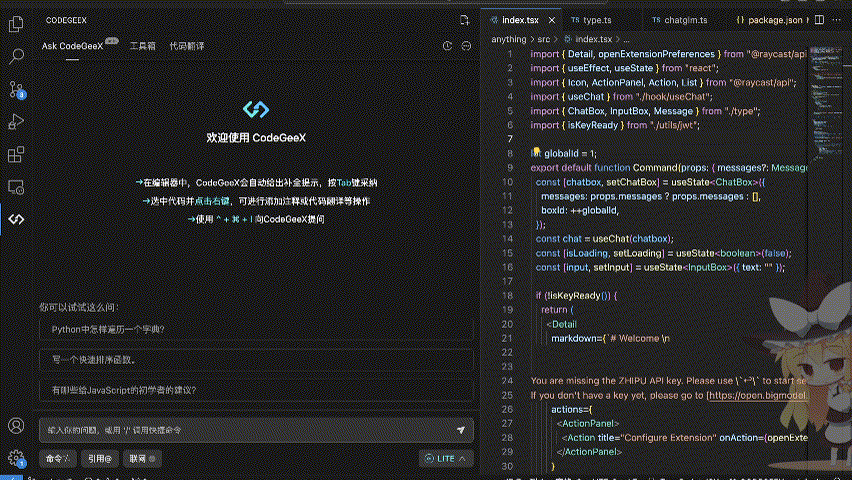Click line number 14 in gutter
The height and width of the screenshot is (480, 852).
[507, 239]
